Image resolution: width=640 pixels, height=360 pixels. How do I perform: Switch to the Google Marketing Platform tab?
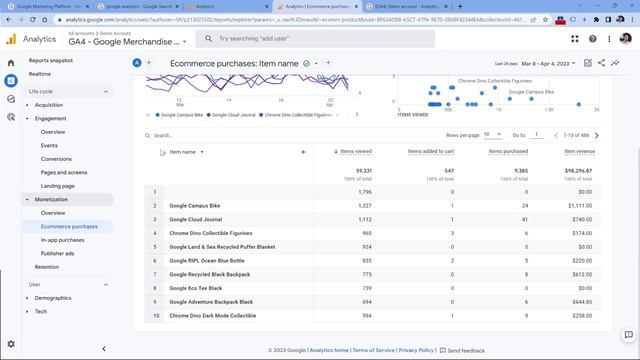tap(48, 7)
